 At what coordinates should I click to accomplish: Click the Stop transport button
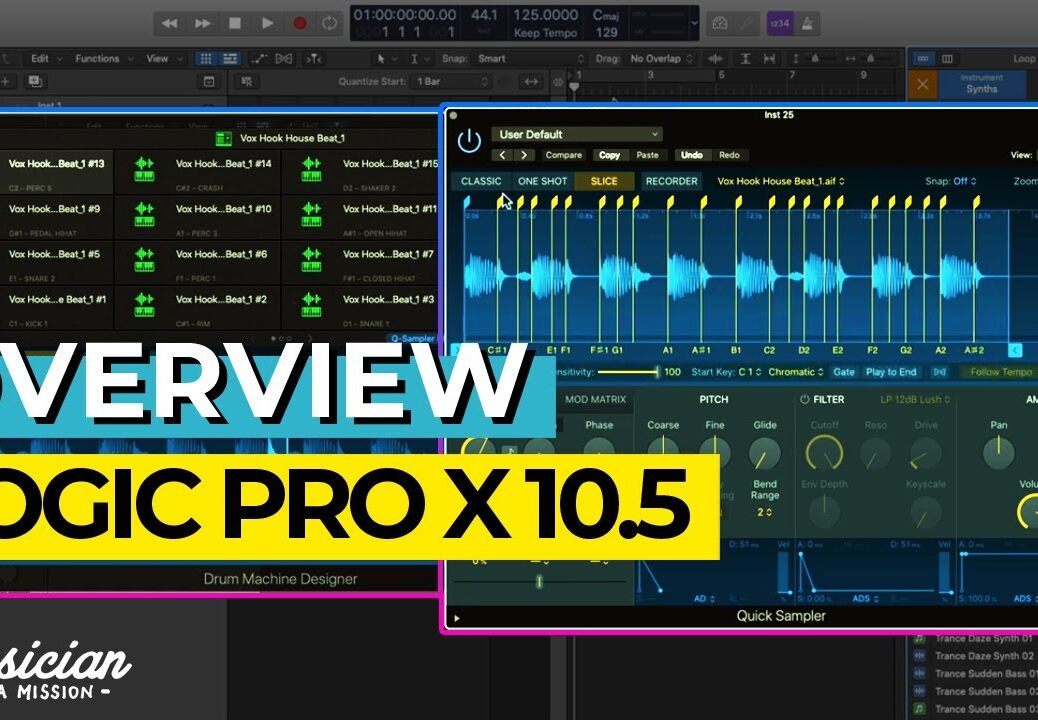click(x=234, y=24)
